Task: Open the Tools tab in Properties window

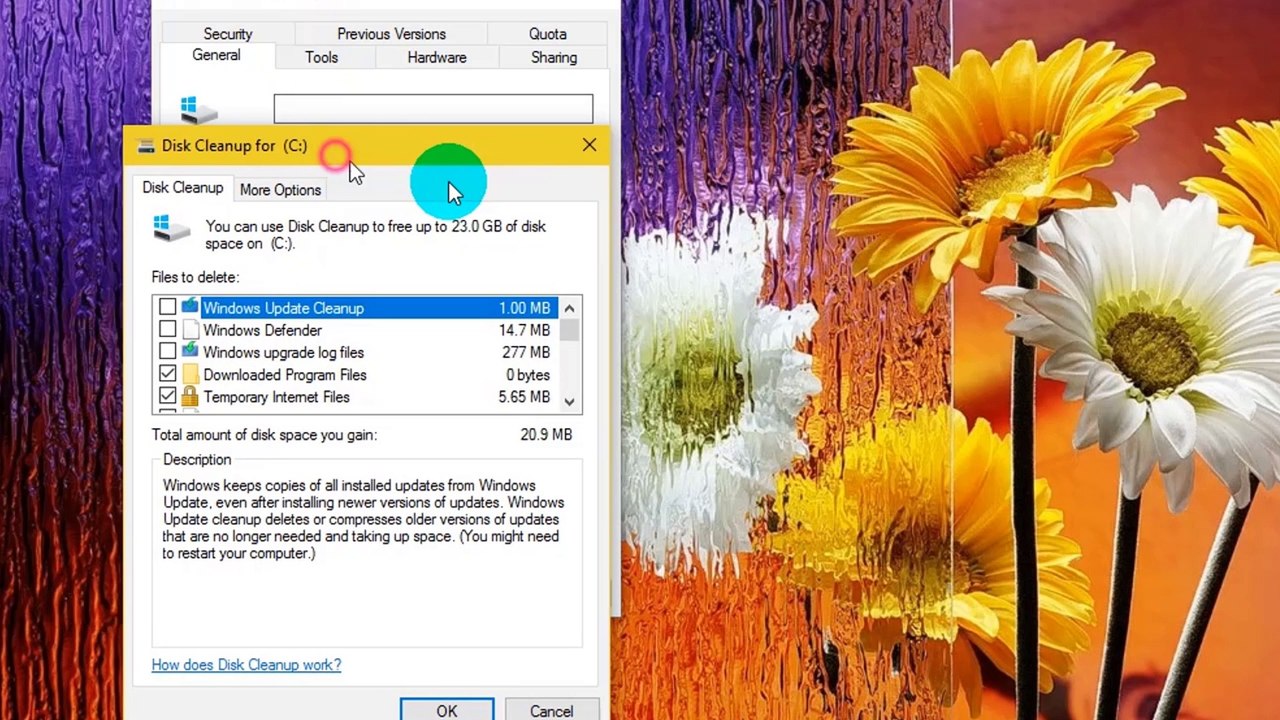Action: tap(321, 57)
